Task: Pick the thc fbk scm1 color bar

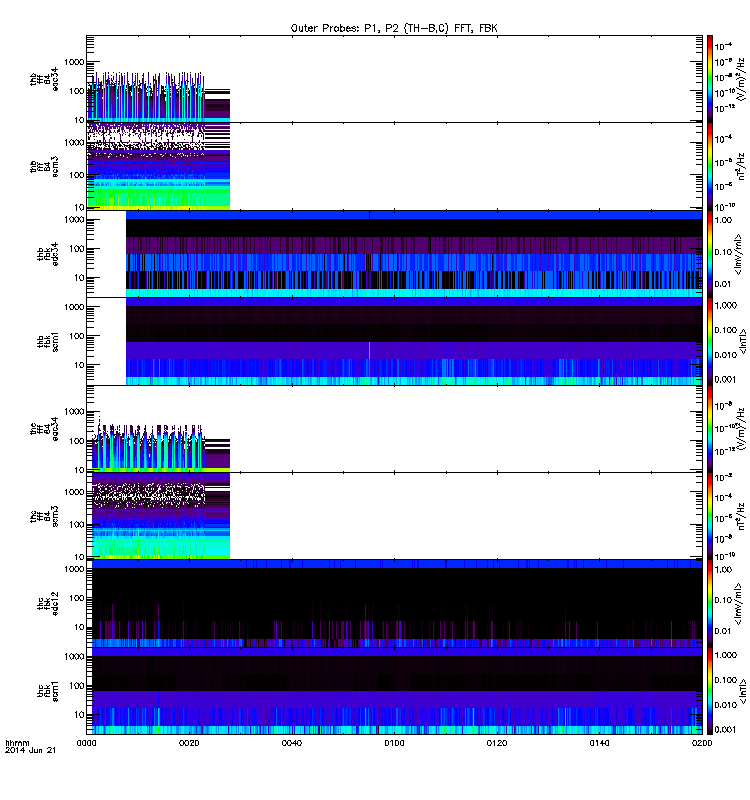Action: [710, 691]
